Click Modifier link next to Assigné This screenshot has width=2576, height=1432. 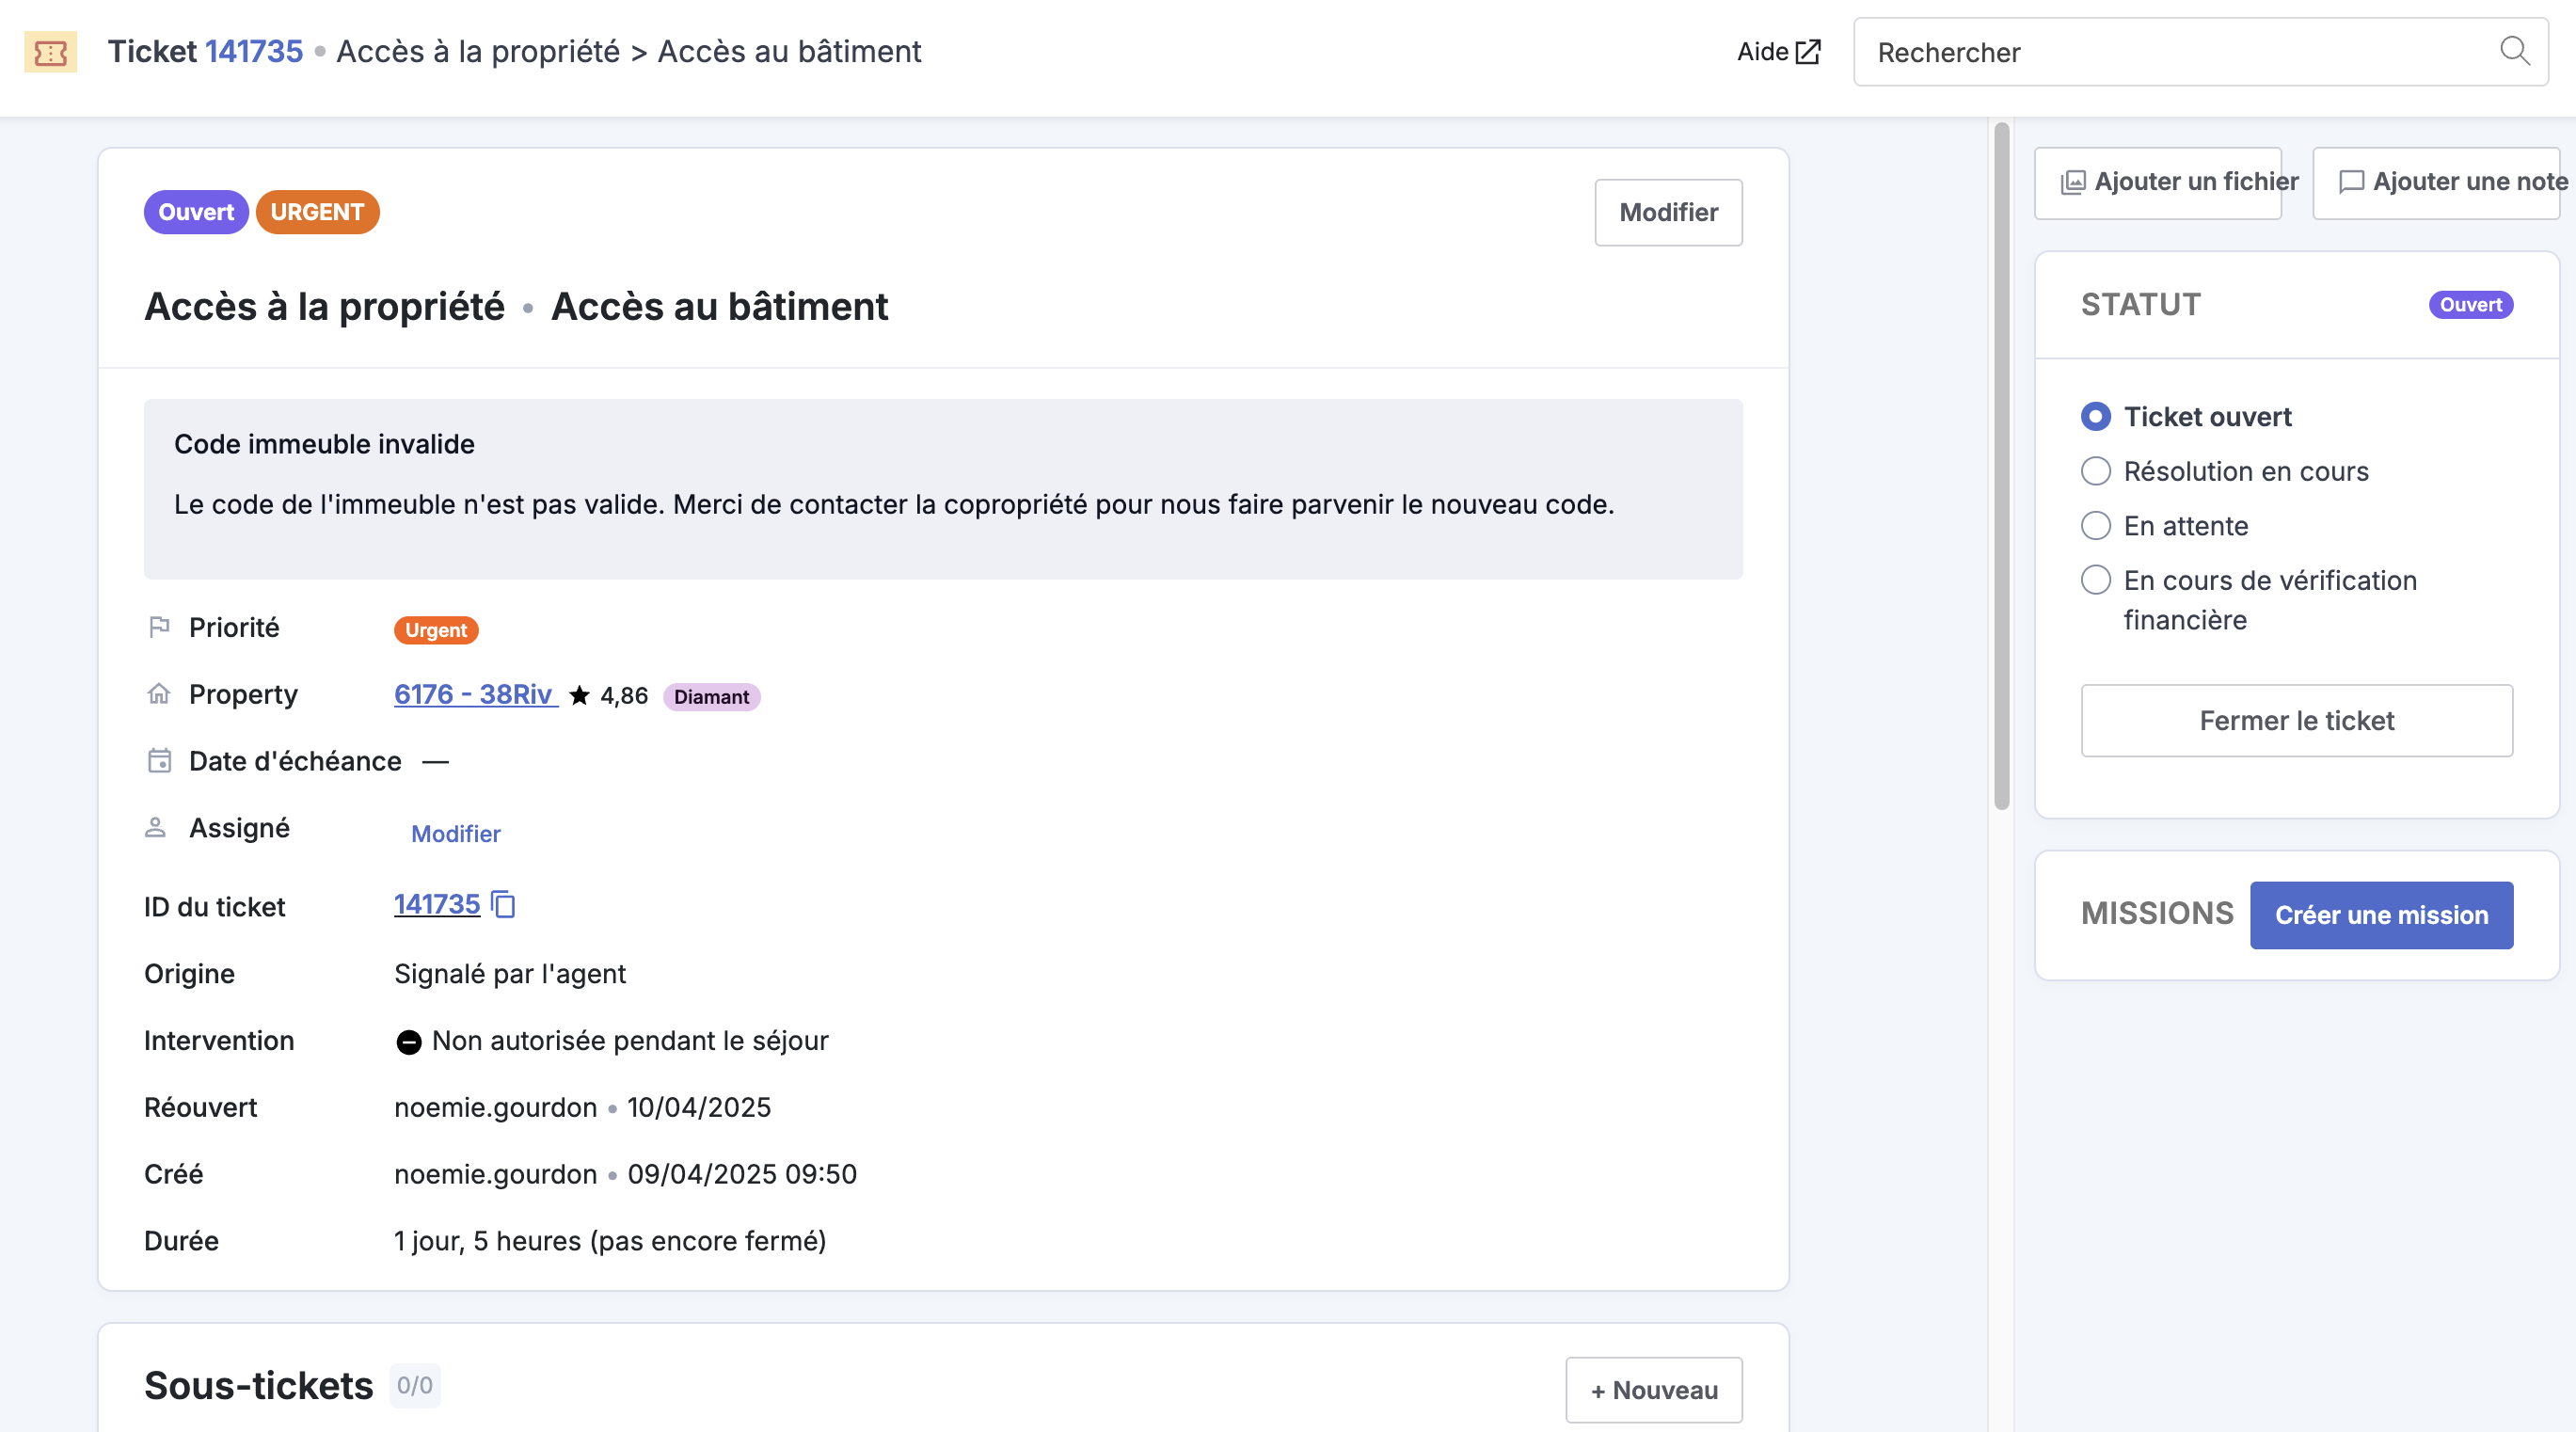[456, 833]
